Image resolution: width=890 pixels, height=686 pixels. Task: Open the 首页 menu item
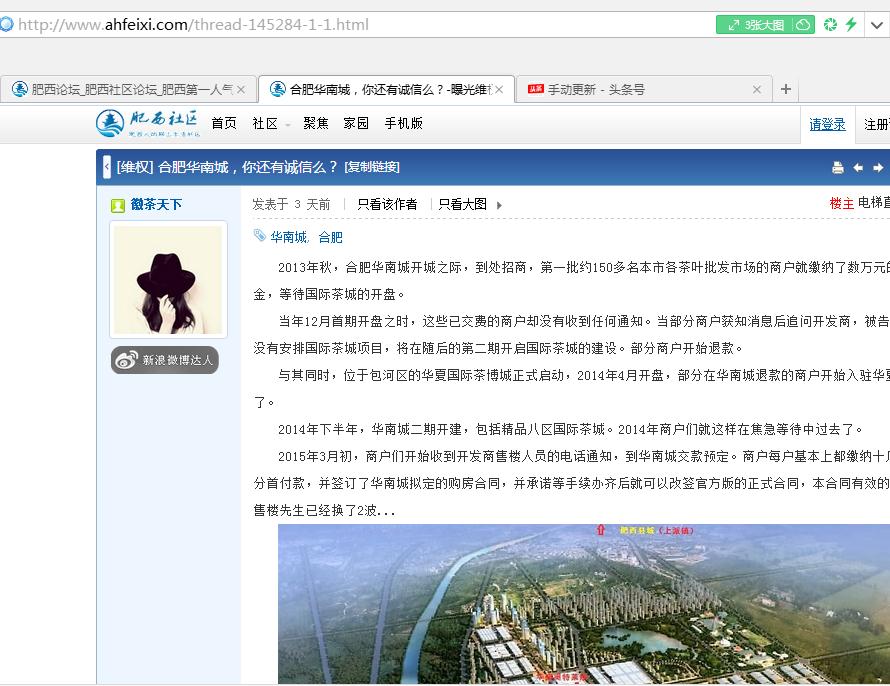(221, 124)
